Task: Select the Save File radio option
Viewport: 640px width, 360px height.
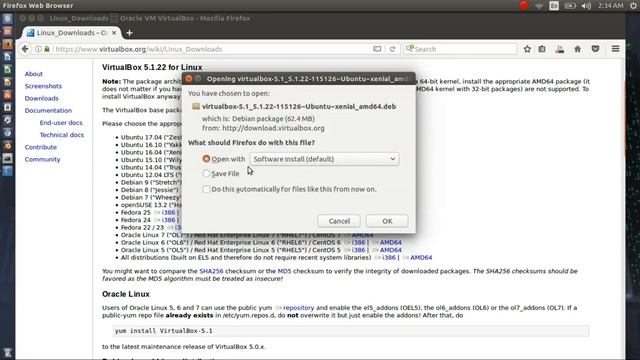Action: pos(206,173)
